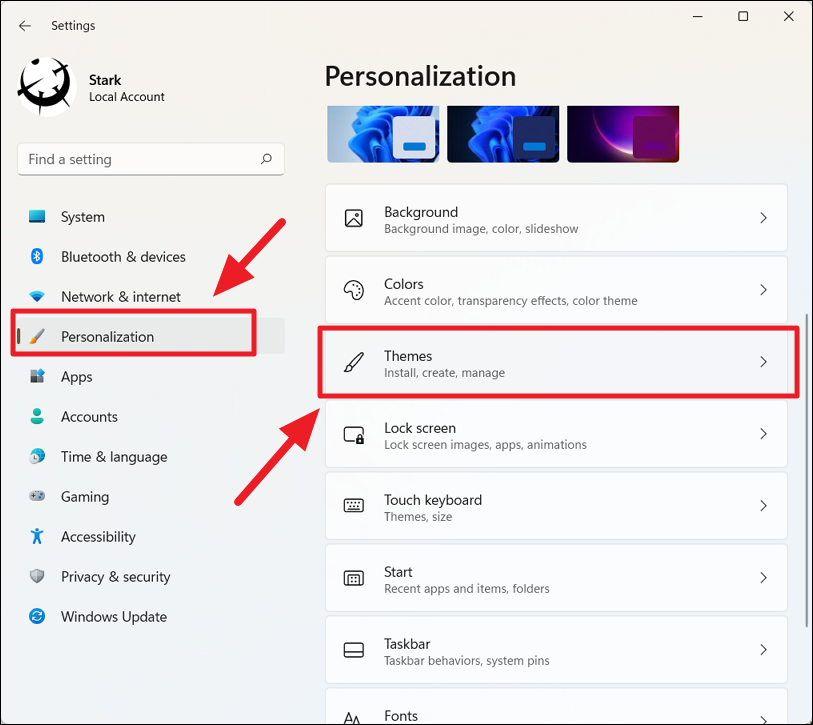Open Touch keyboard settings

[556, 506]
